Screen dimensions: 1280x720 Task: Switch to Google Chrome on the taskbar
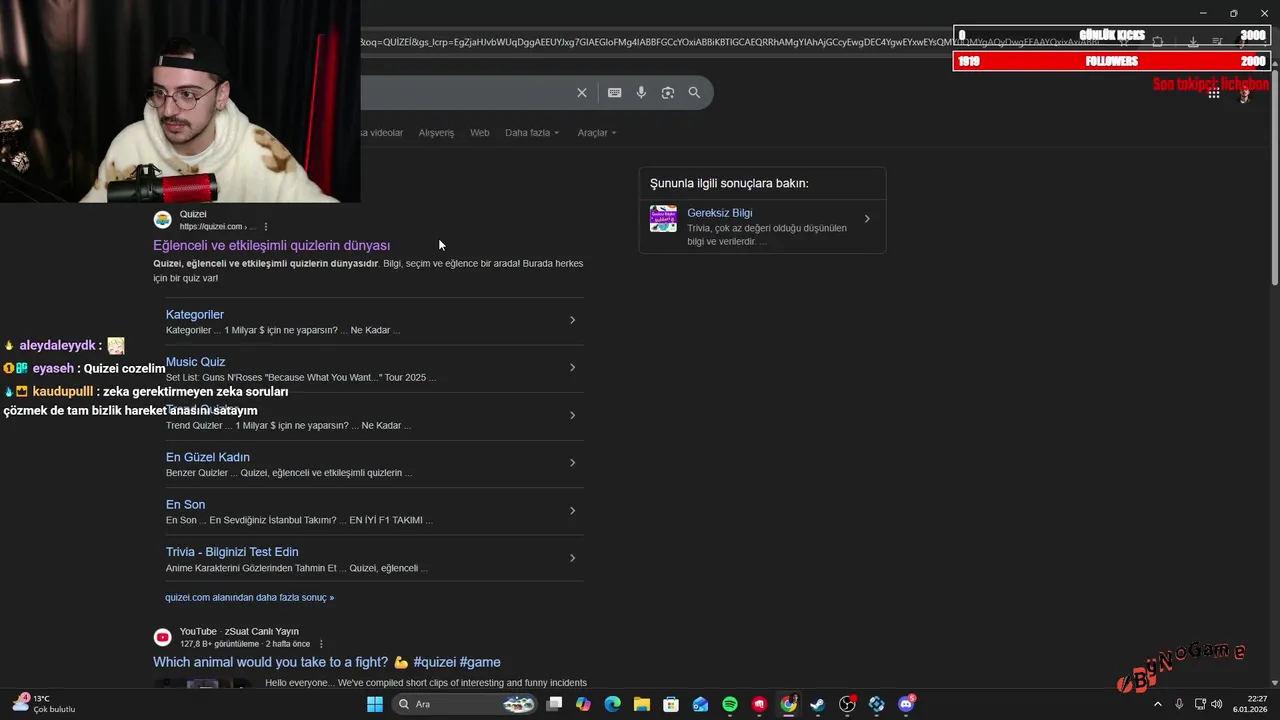pos(789,704)
